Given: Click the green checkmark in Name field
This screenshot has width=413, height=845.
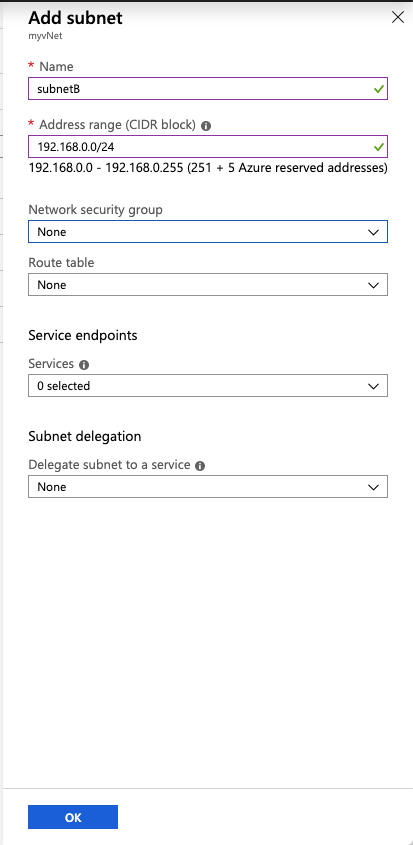Looking at the screenshot, I should 379,88.
